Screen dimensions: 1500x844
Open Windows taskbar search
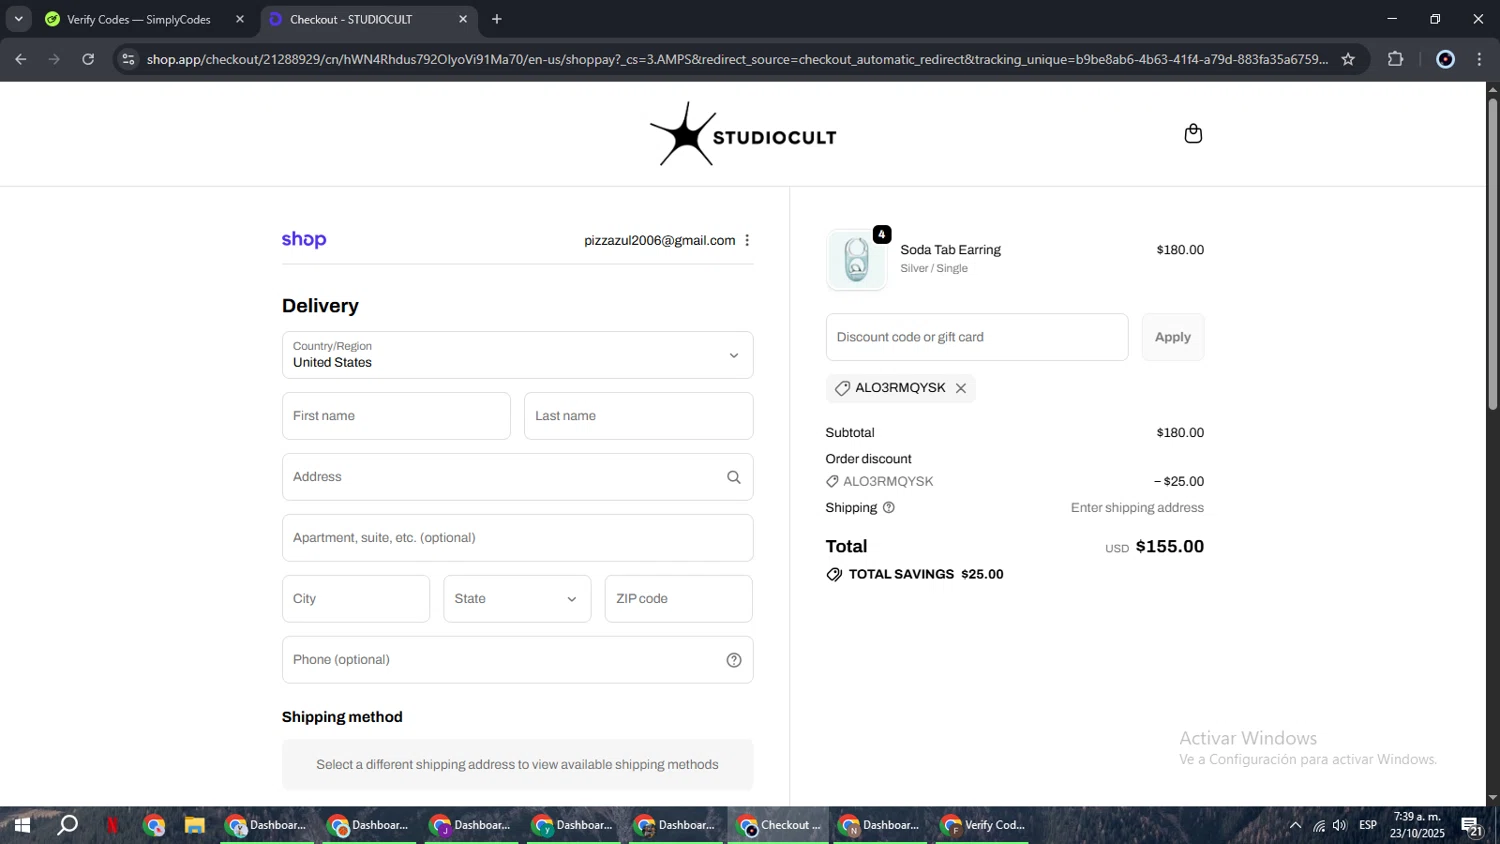pos(68,825)
